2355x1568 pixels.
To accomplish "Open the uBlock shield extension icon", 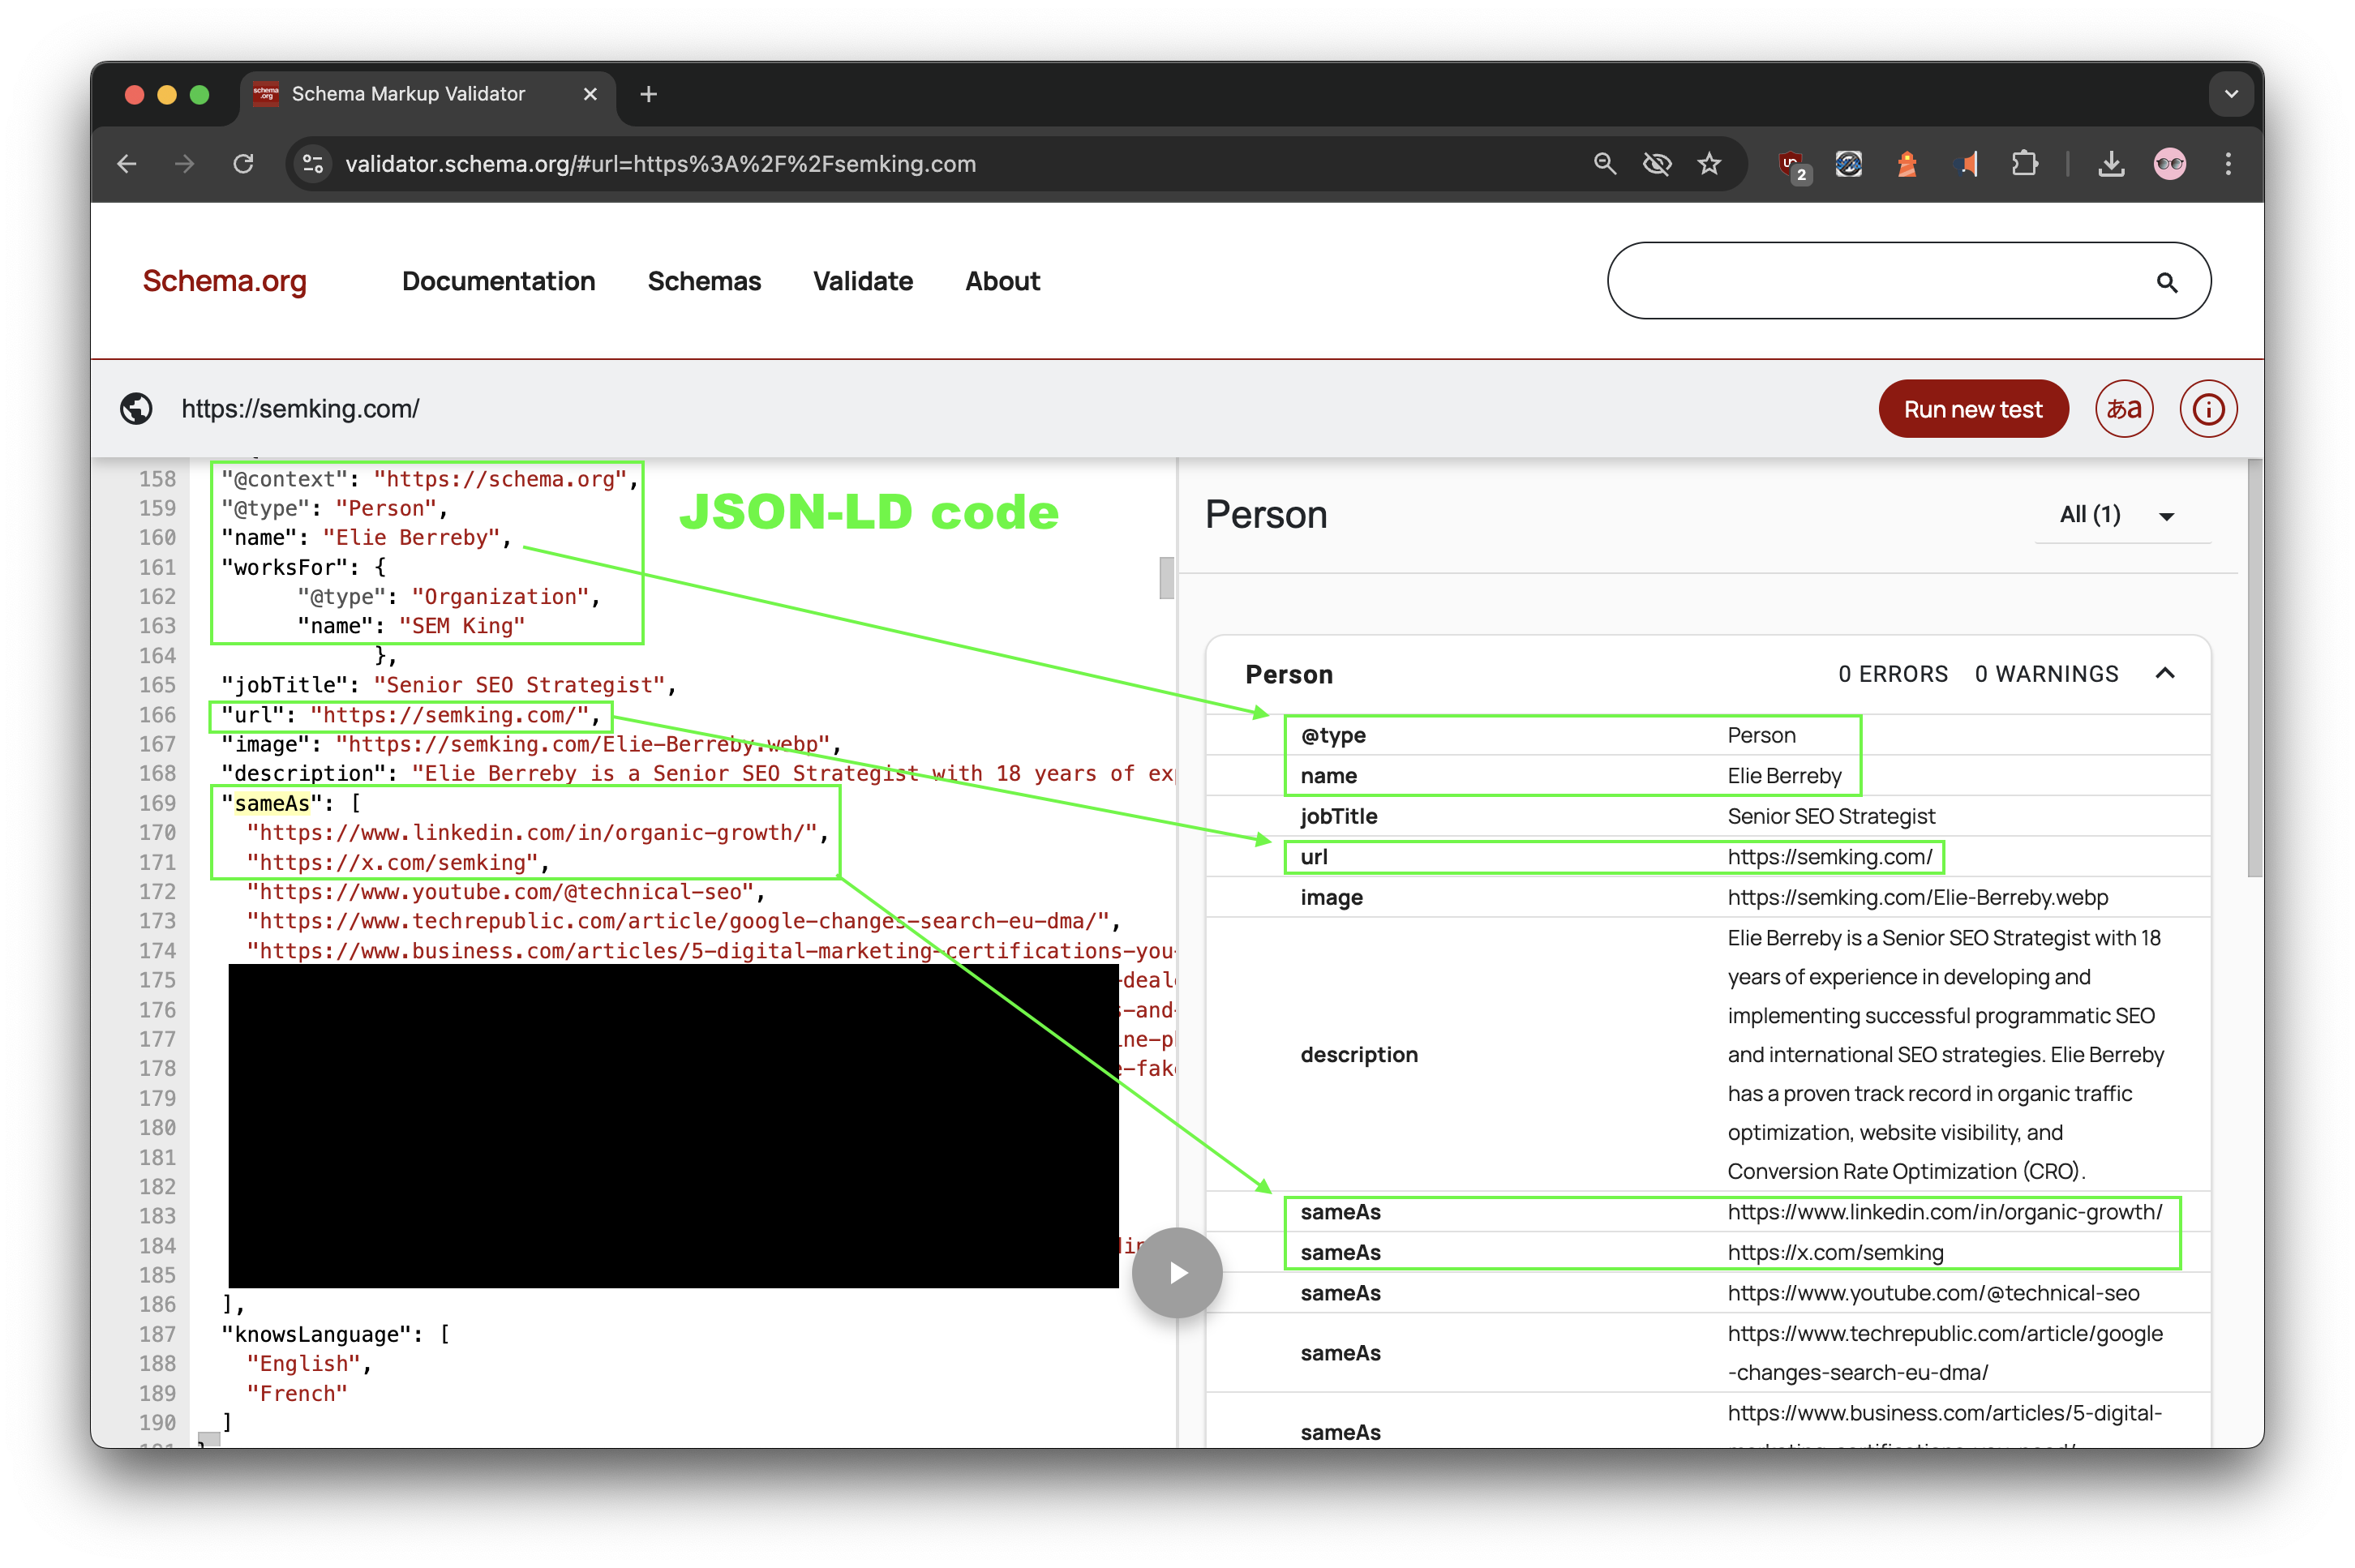I will click(x=1792, y=165).
